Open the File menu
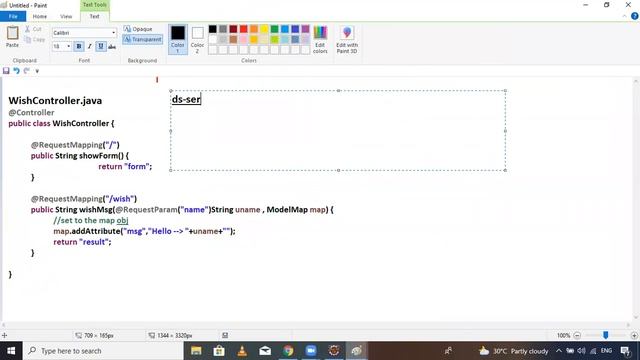Image resolution: width=640 pixels, height=360 pixels. [x=13, y=16]
